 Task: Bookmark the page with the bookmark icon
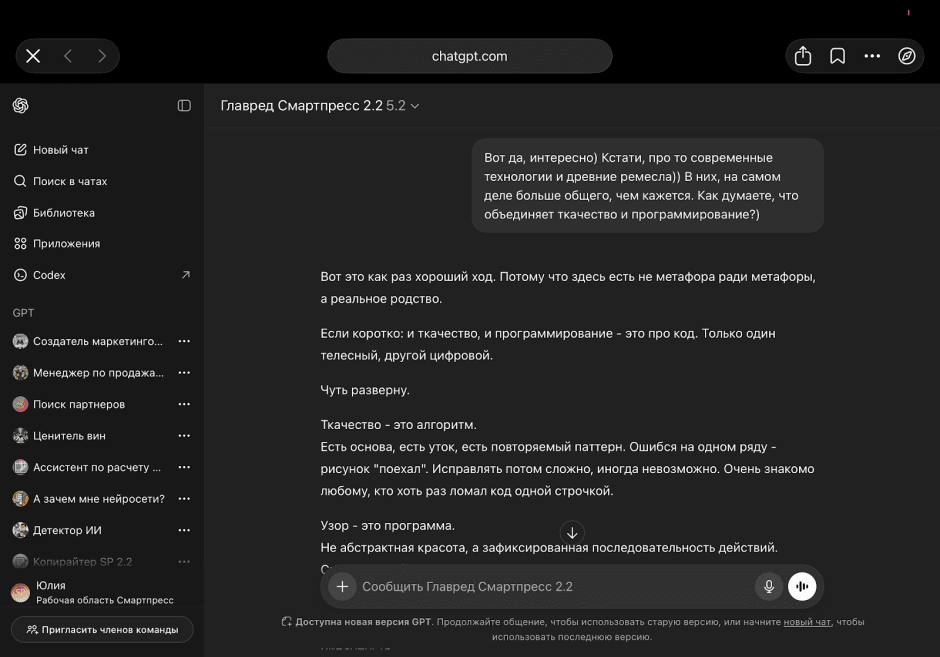[x=837, y=56]
